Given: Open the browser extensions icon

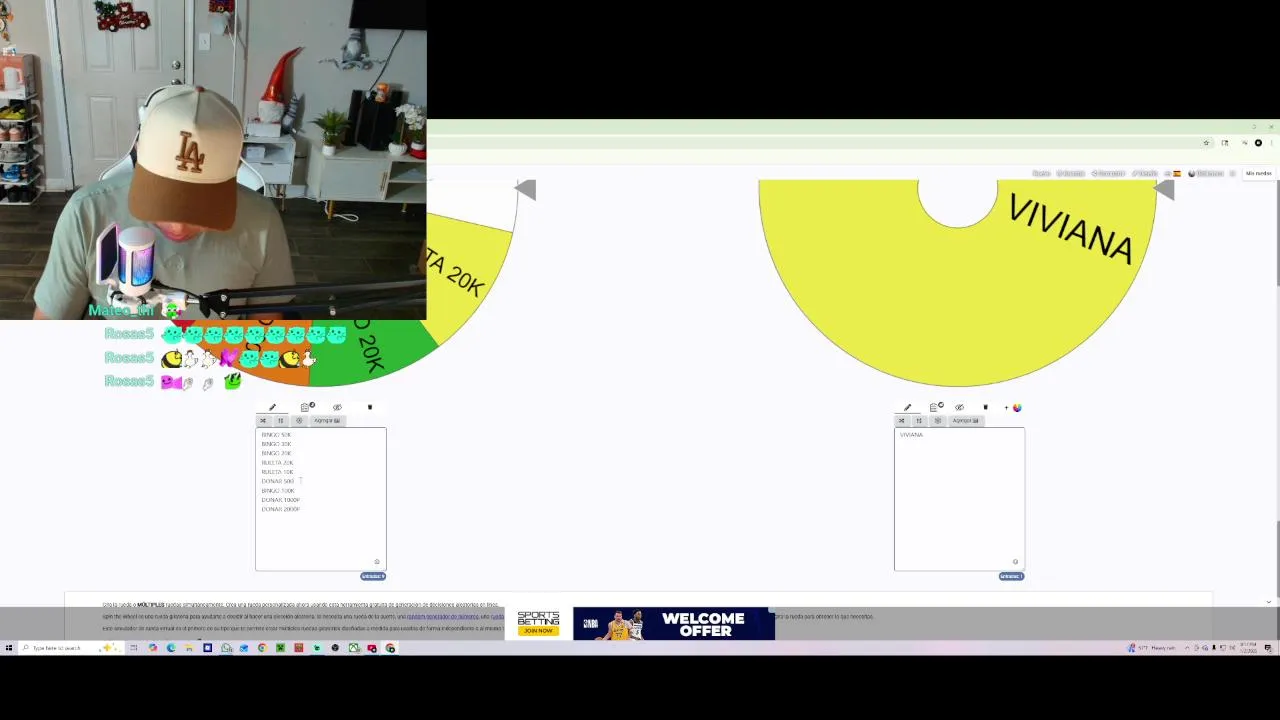Looking at the screenshot, I should pyautogui.click(x=1224, y=143).
